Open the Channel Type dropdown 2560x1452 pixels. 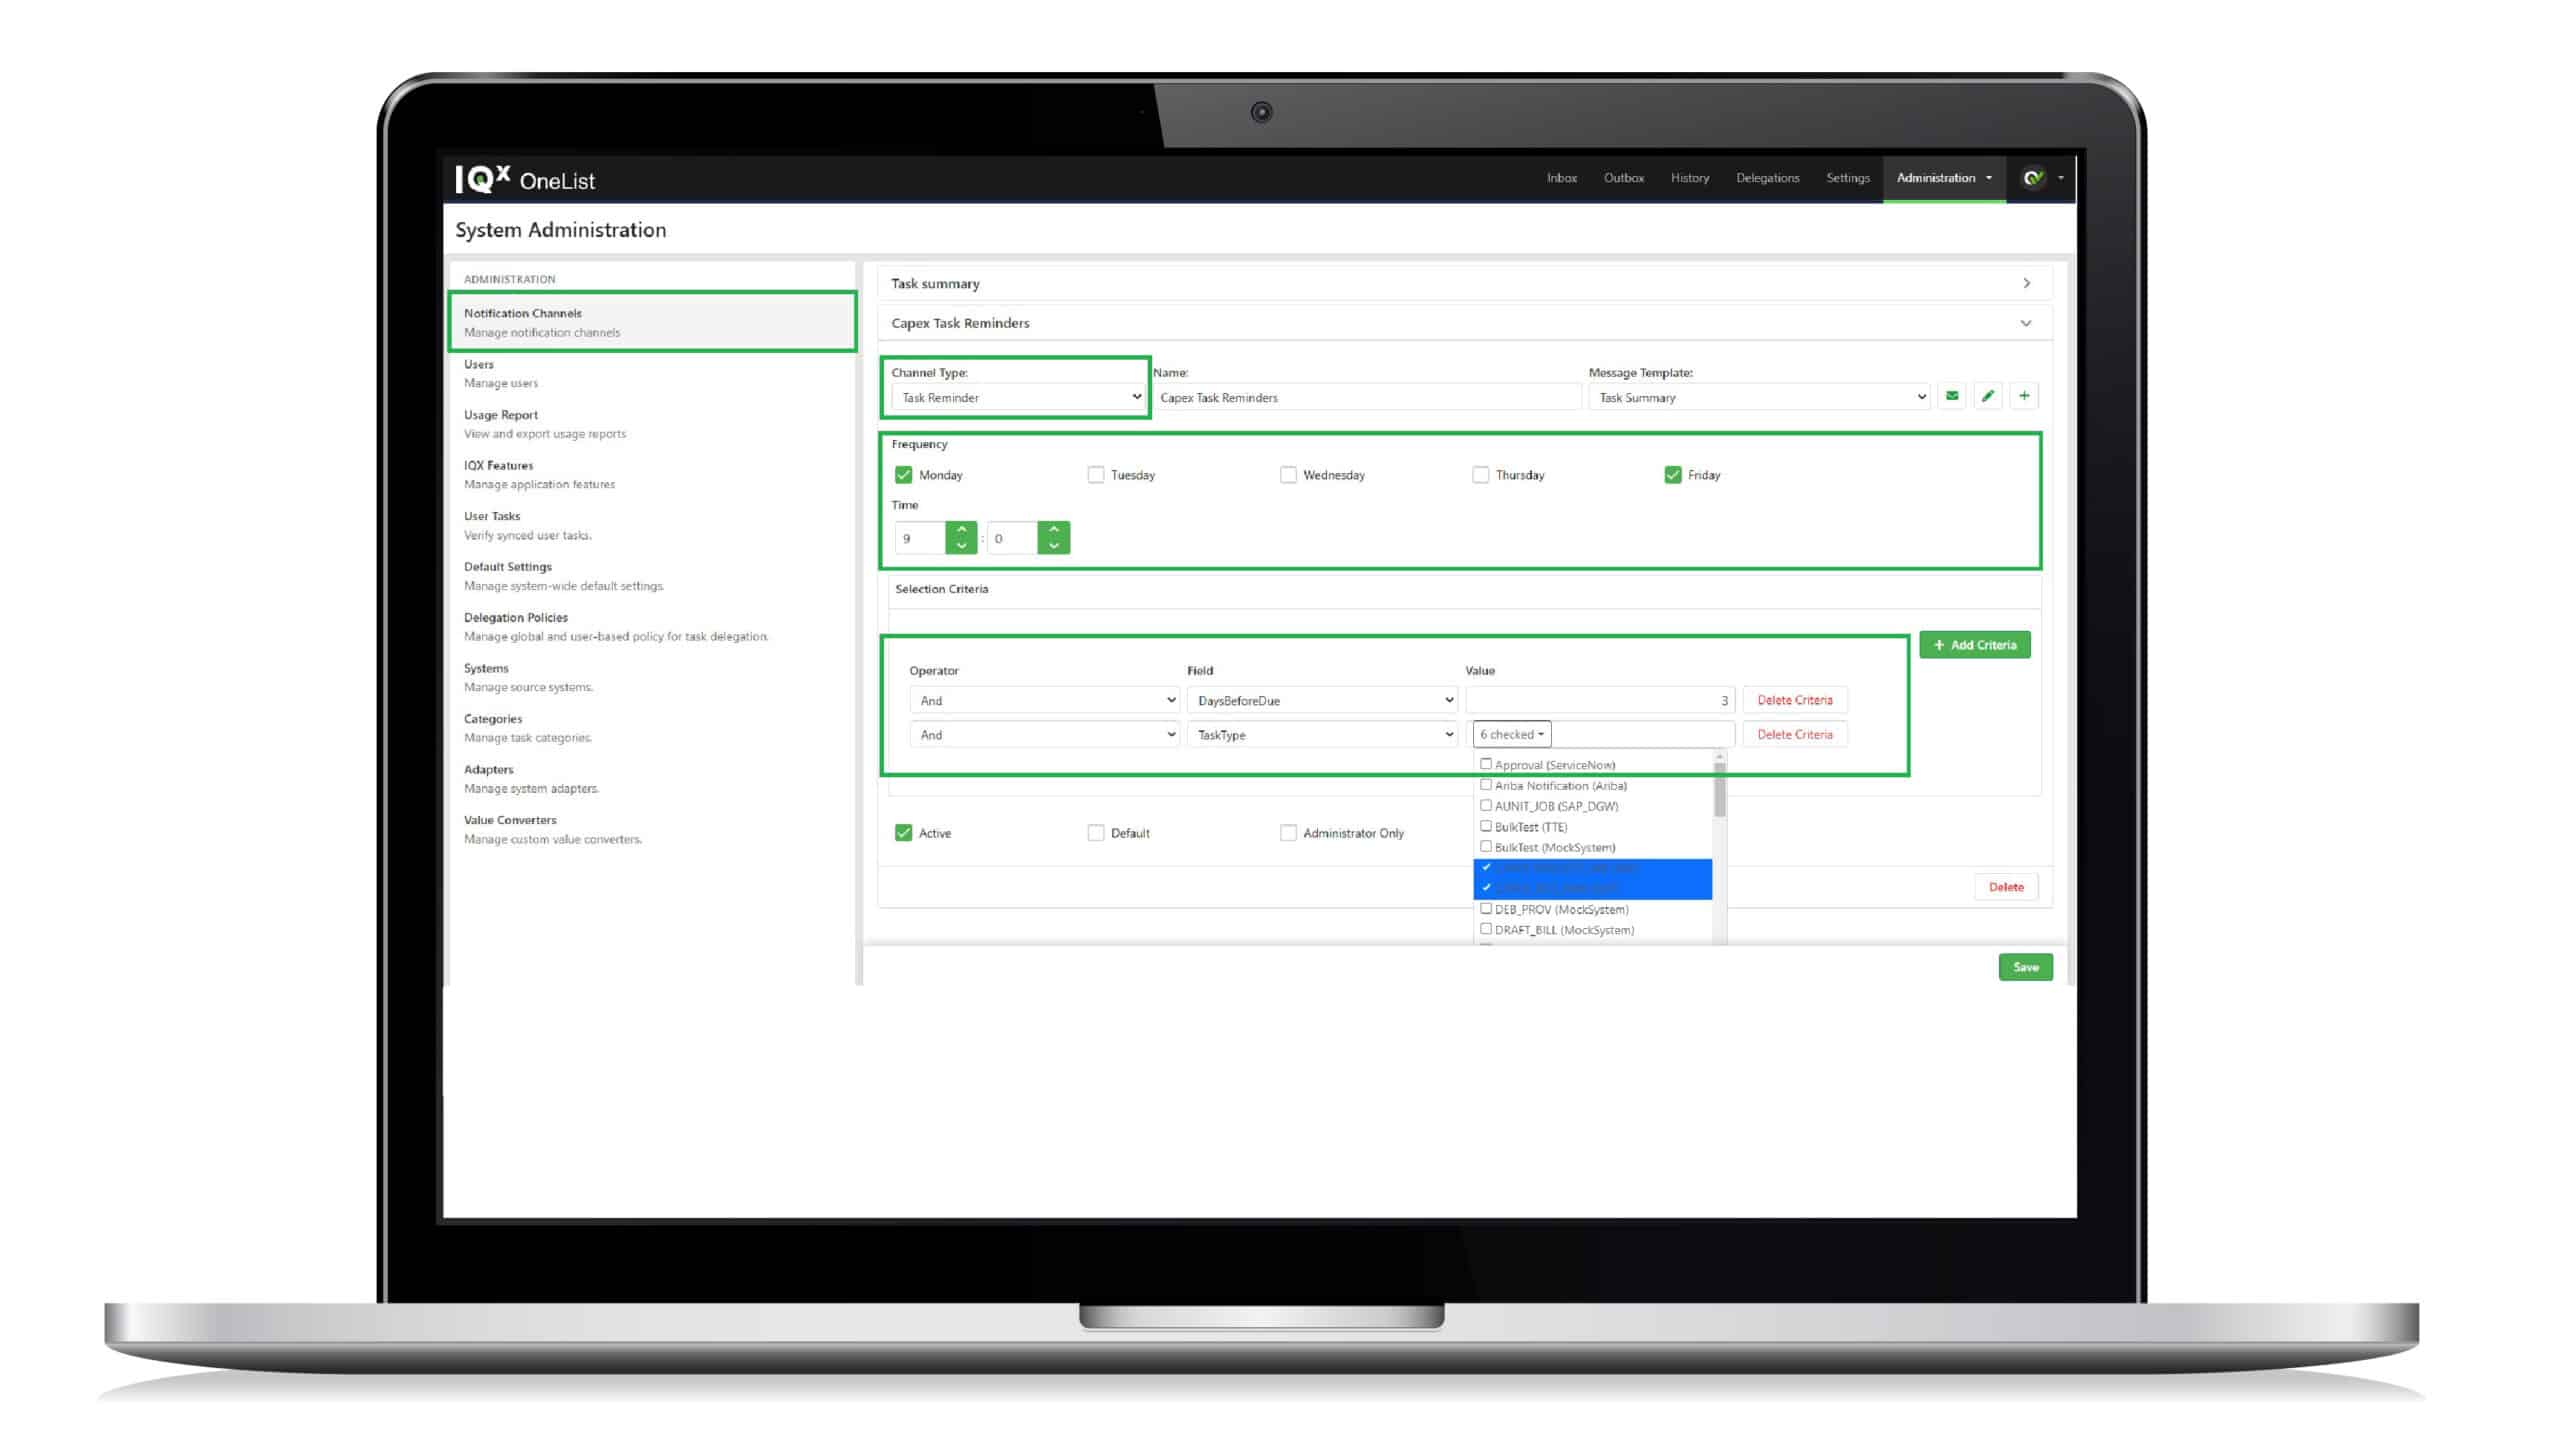click(1015, 396)
